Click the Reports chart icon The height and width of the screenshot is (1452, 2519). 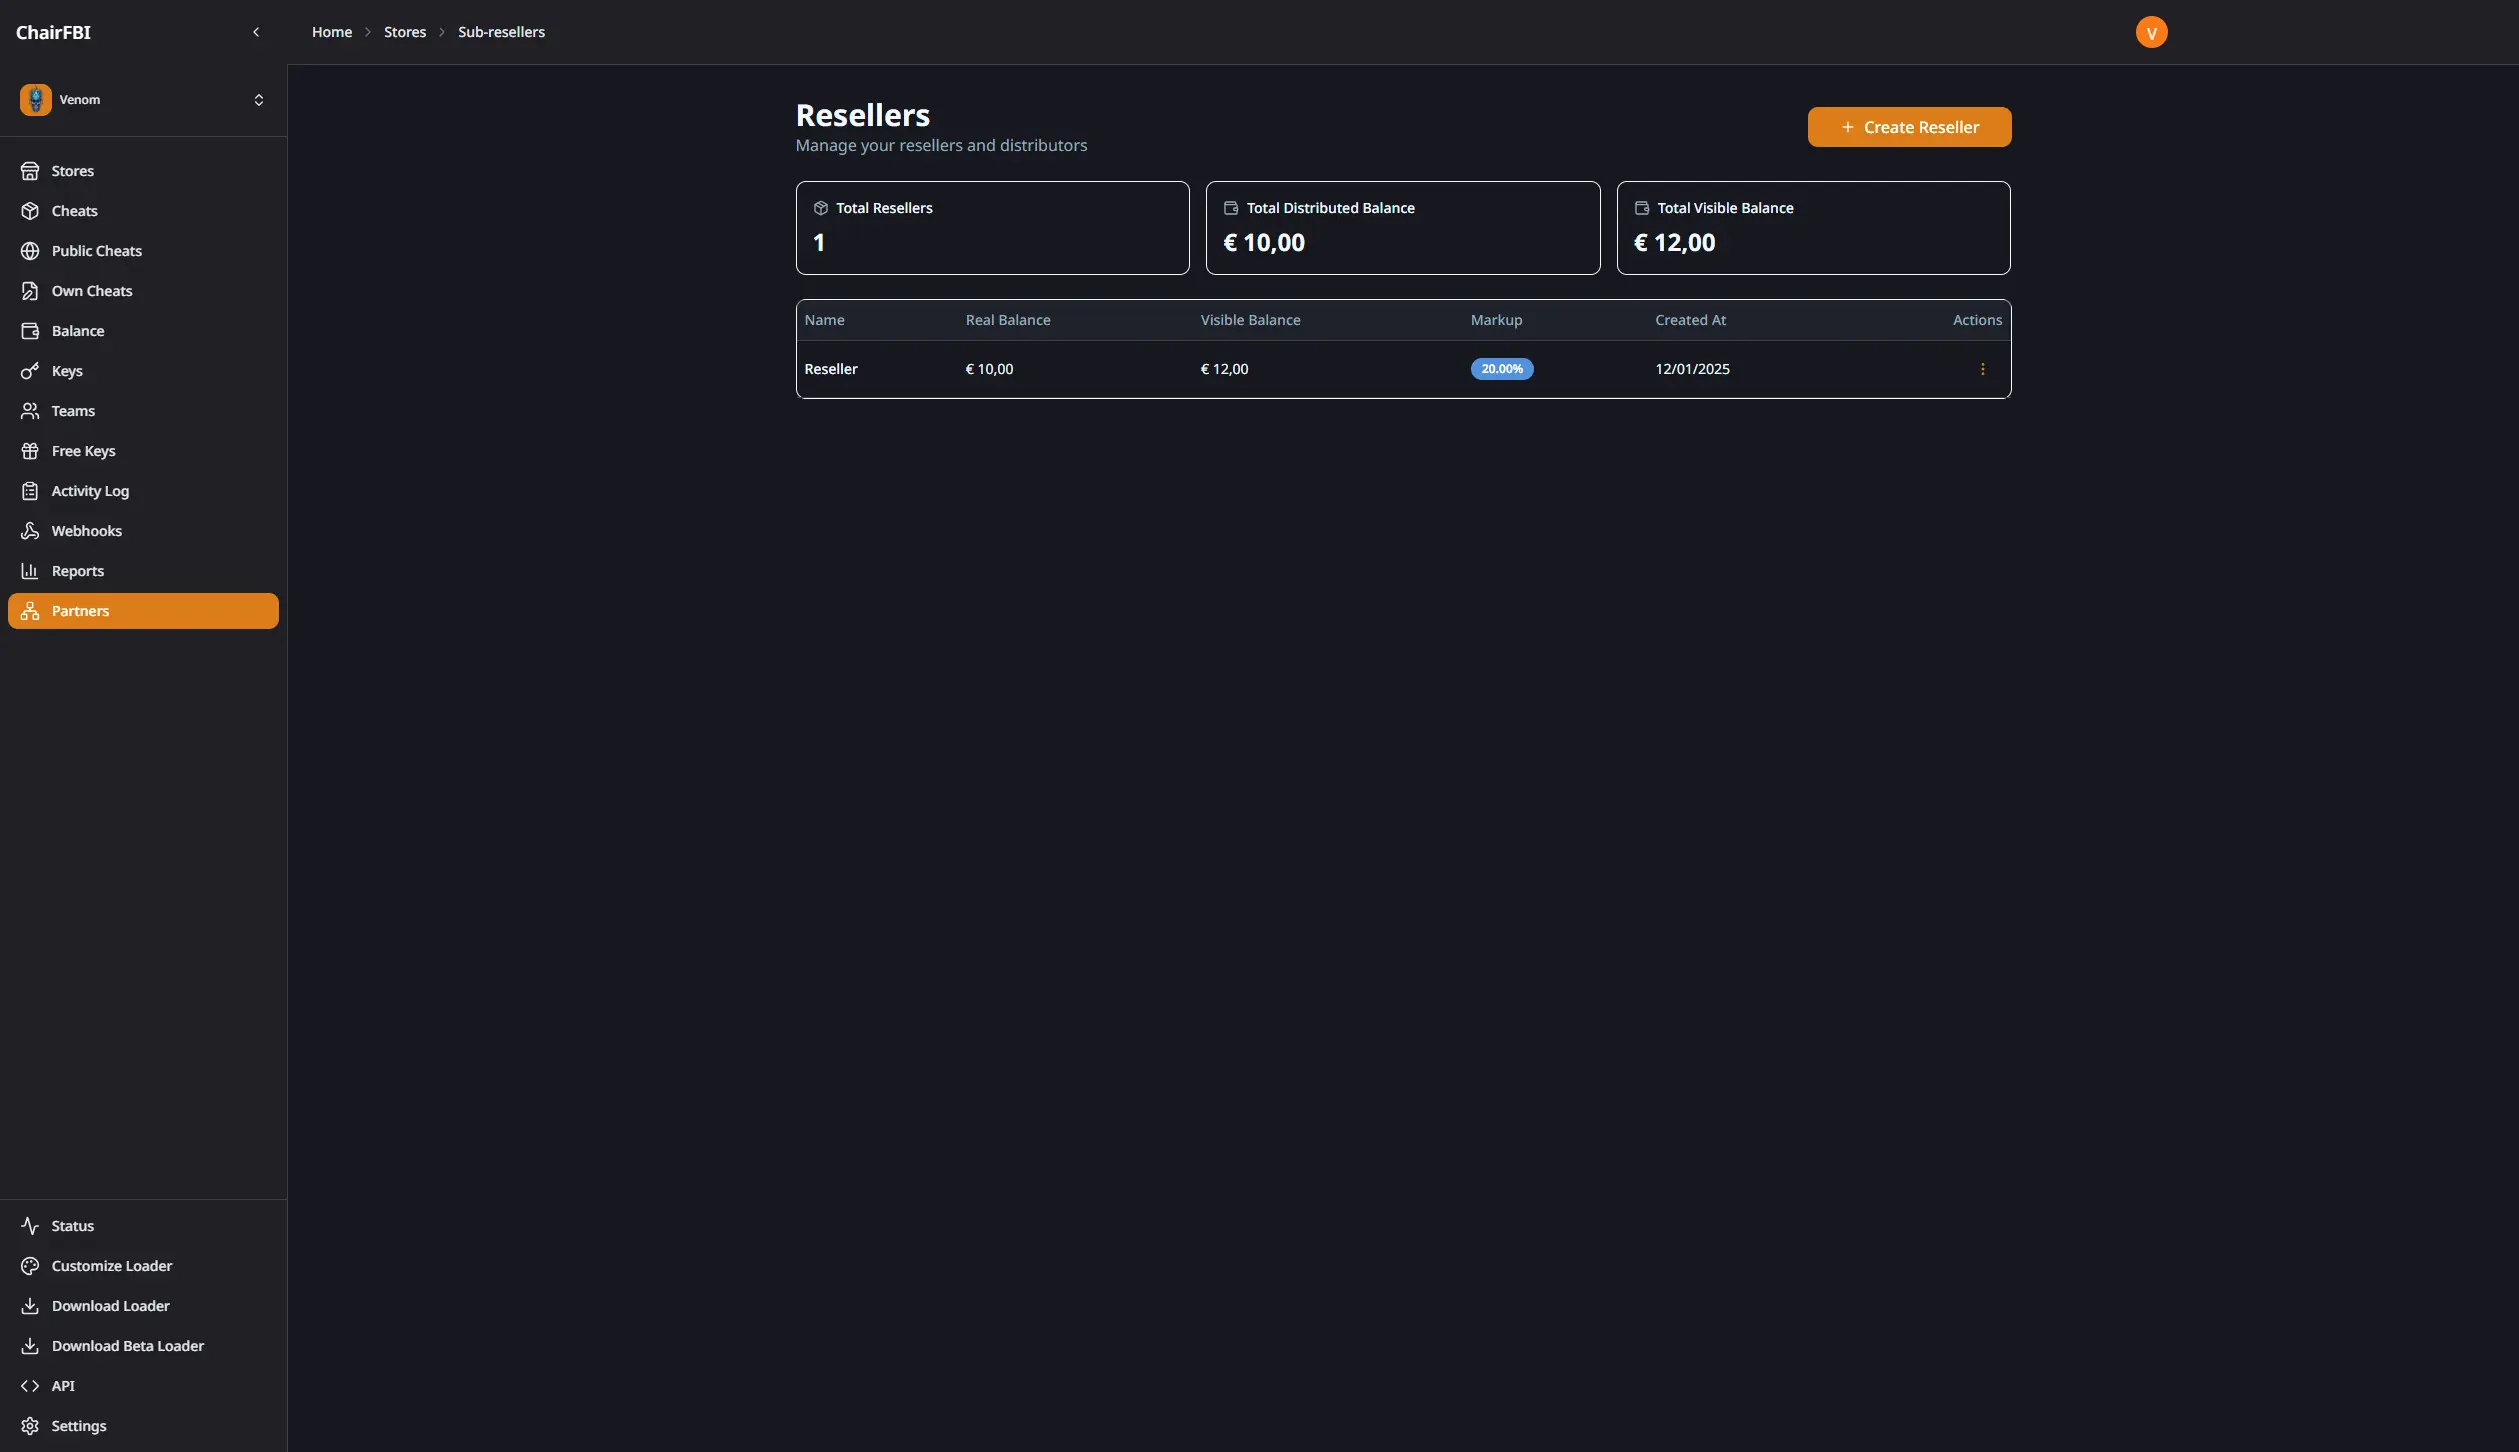click(x=31, y=570)
